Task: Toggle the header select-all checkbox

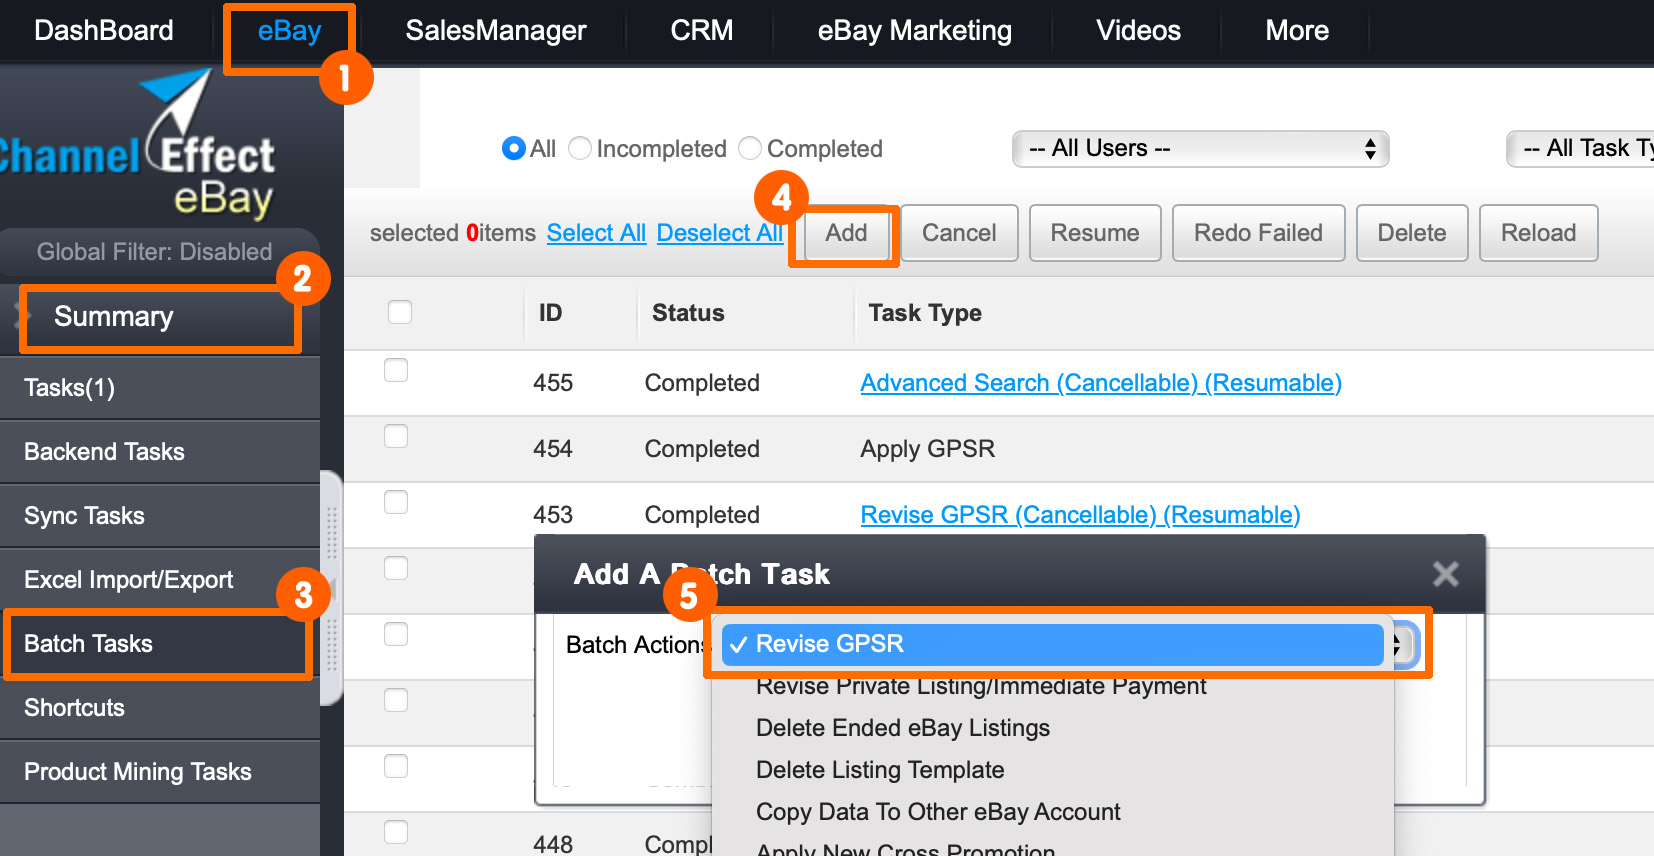Action: (400, 312)
